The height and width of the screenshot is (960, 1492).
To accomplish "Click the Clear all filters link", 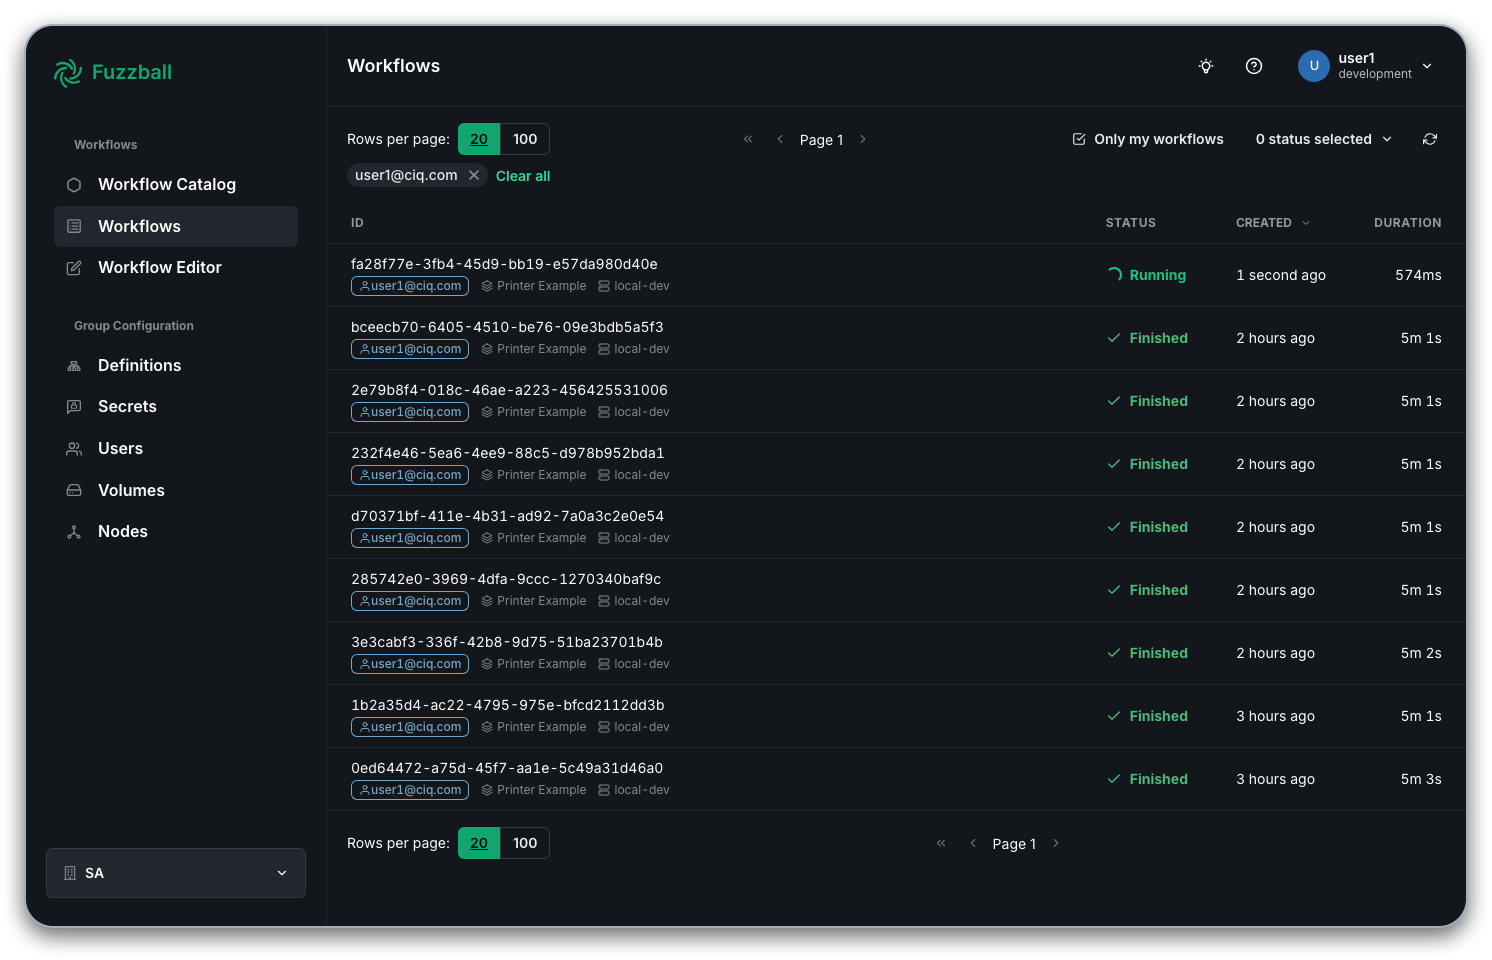I will pos(523,175).
